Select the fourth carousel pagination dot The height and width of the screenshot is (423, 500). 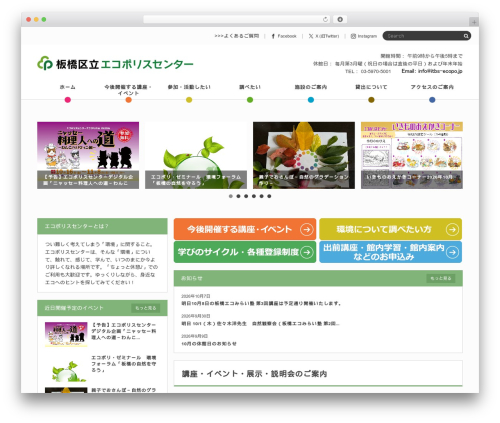[x=254, y=196]
